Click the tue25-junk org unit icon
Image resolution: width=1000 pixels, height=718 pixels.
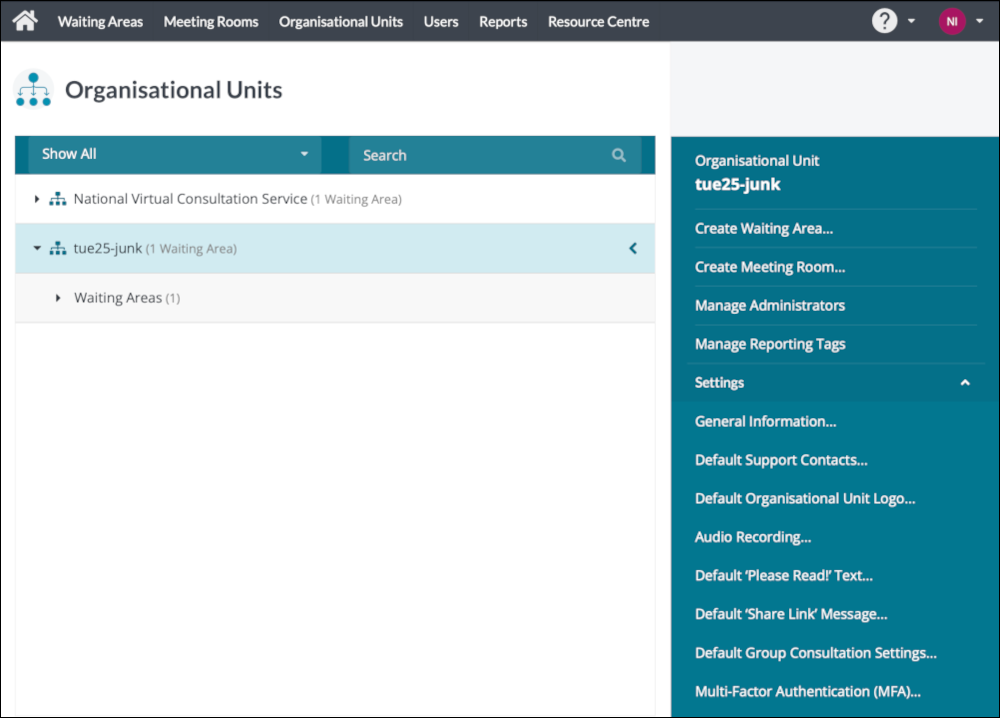[58, 248]
